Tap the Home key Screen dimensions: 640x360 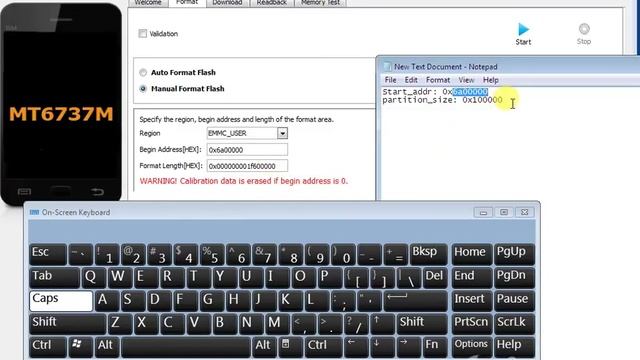tap(471, 254)
